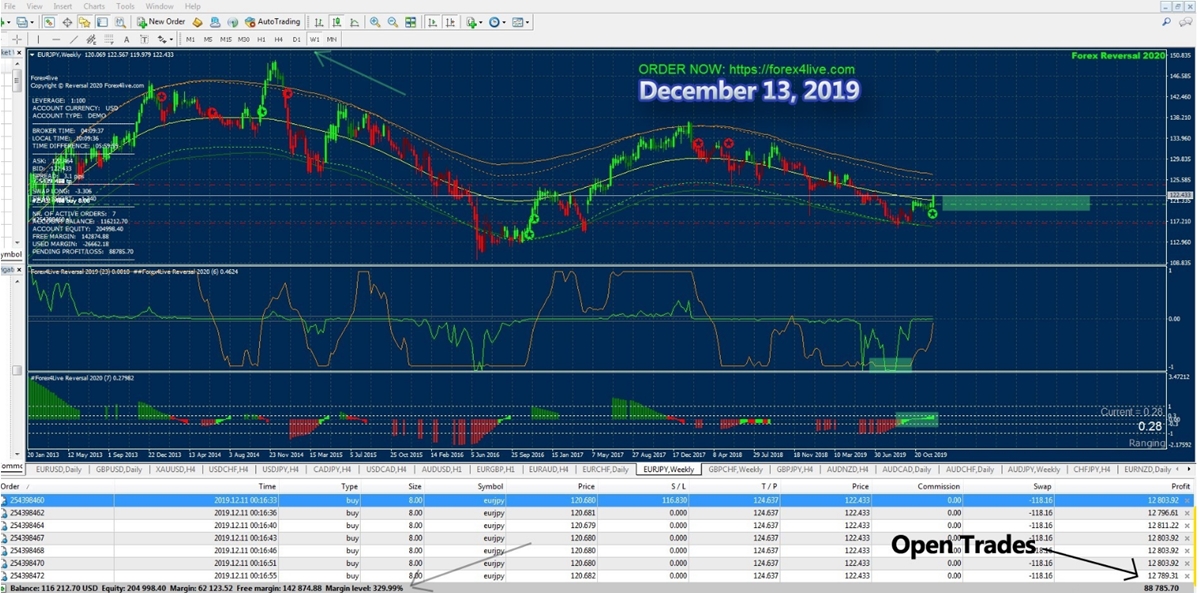
Task: Click the New Order button
Action: click(160, 21)
